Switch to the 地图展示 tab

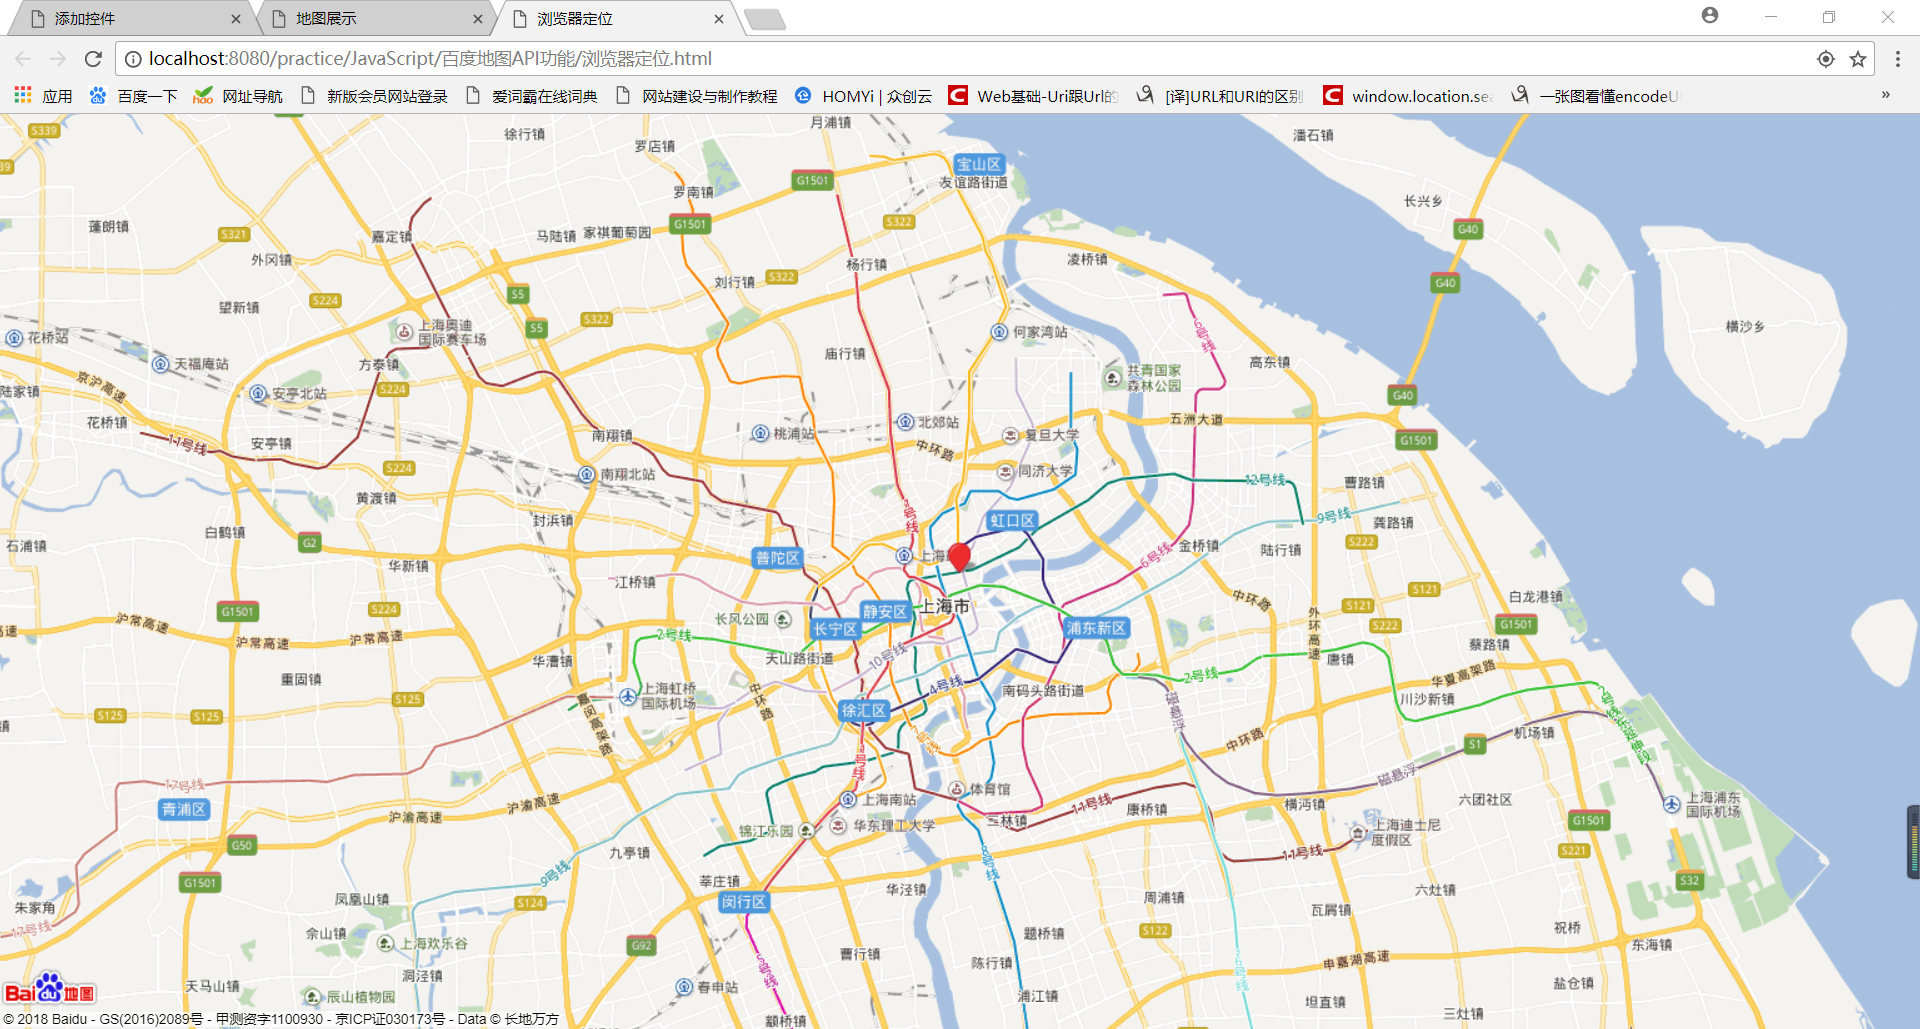tap(375, 19)
